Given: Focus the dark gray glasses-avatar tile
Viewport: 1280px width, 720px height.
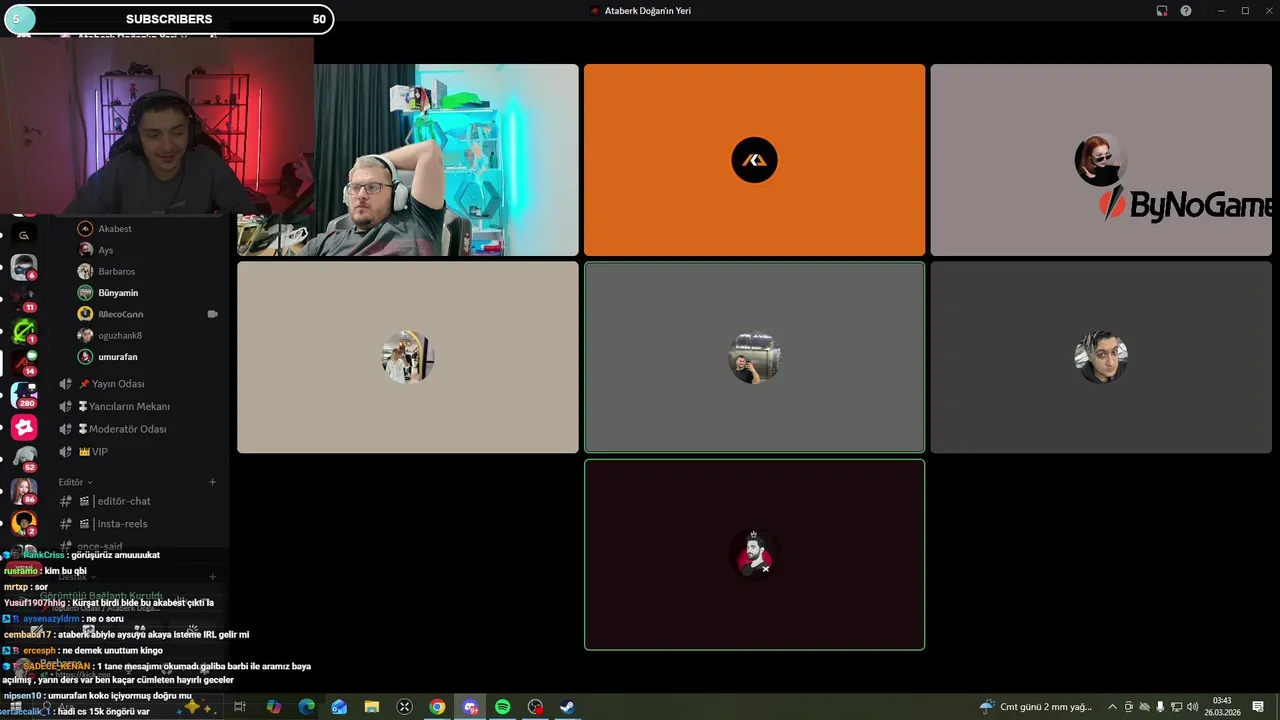Looking at the screenshot, I should 1101,357.
